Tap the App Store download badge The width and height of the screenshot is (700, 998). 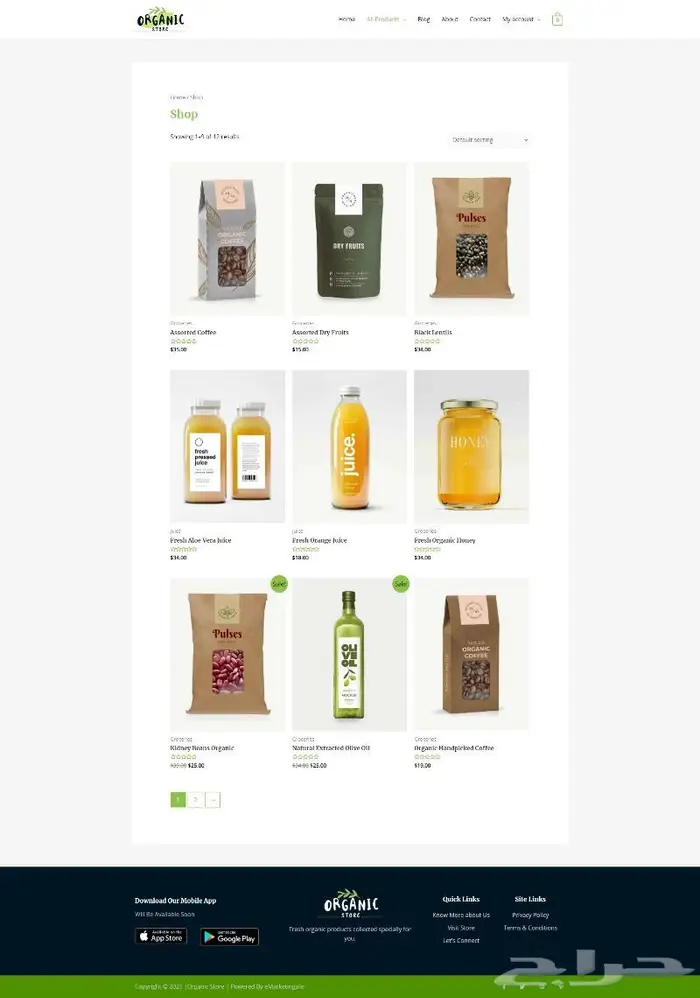[161, 936]
